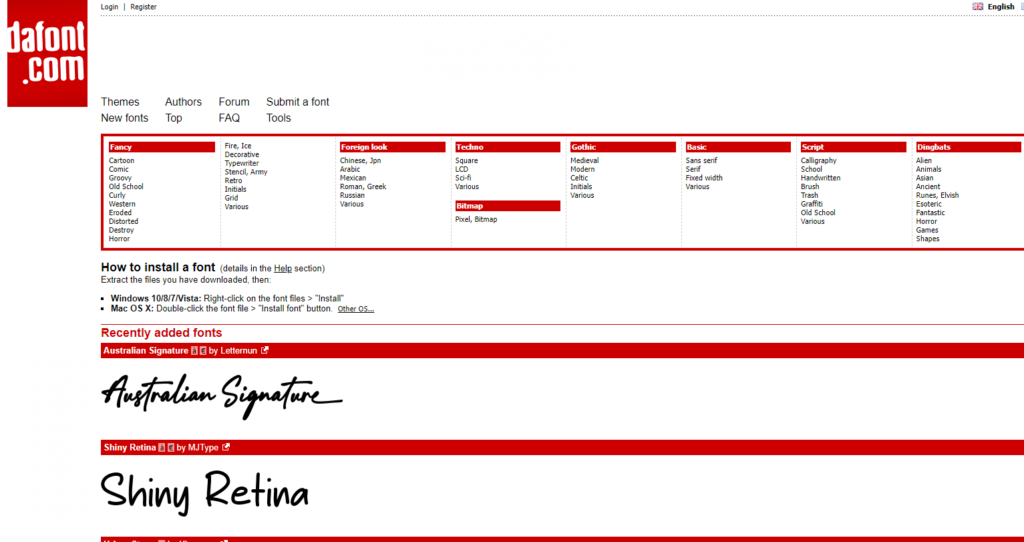Open Australian Signature font preview image
Viewport: 1024px width, 542px height.
pyautogui.click(x=222, y=396)
